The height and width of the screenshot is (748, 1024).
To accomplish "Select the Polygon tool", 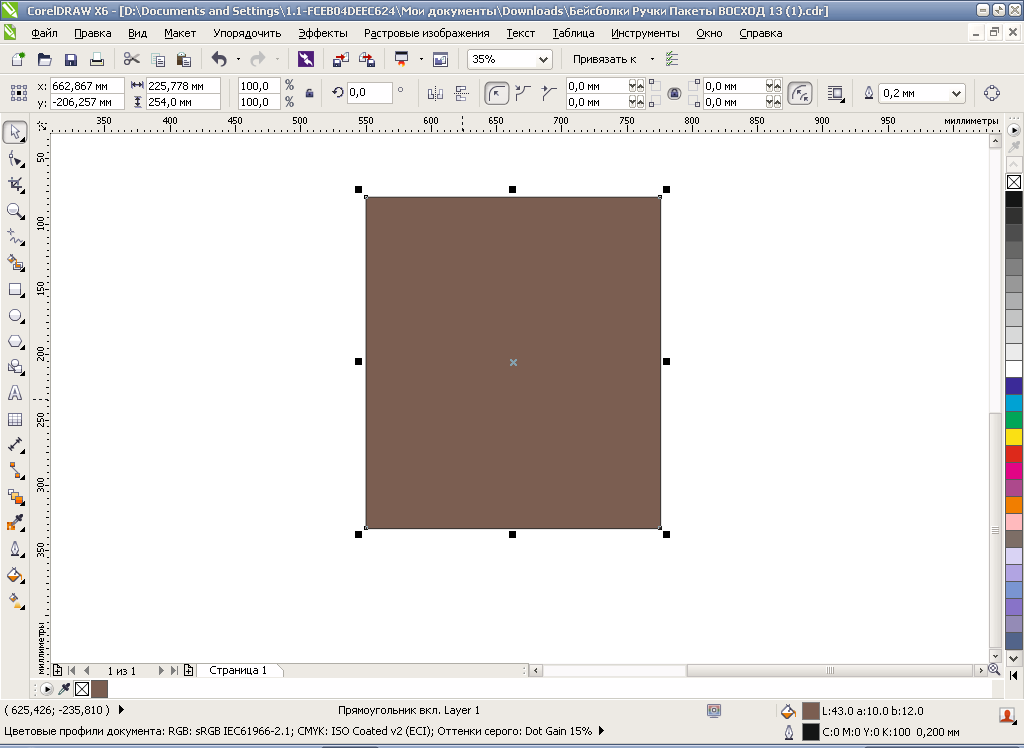I will (15, 342).
